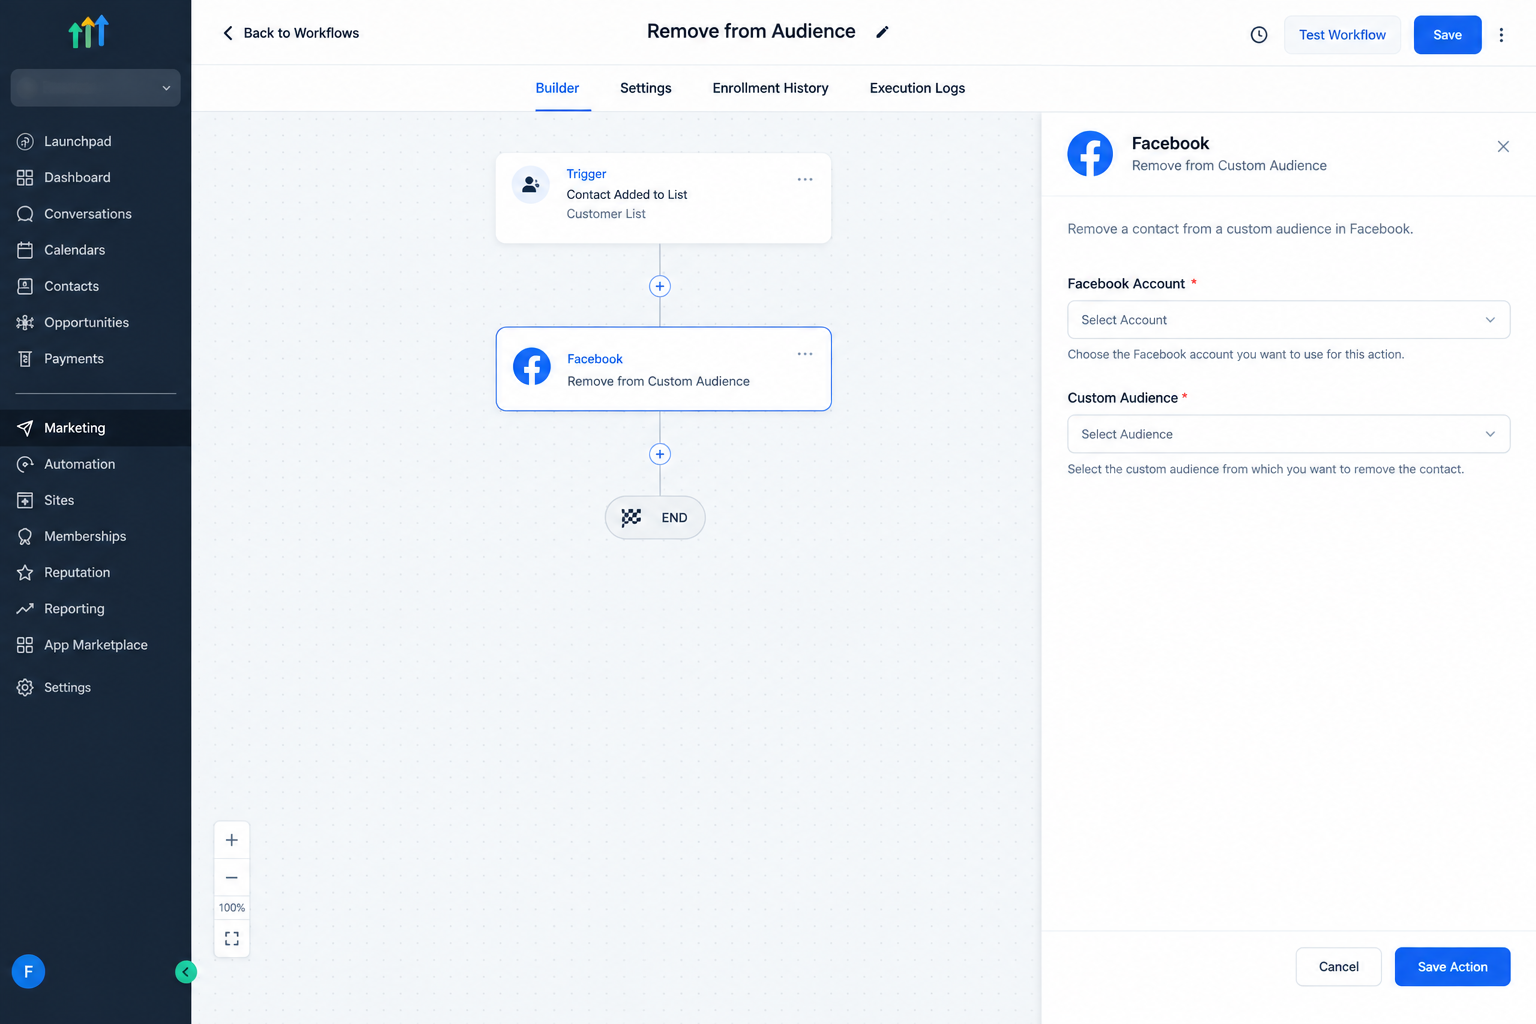
Task: Cancel the action configuration
Action: [x=1338, y=967]
